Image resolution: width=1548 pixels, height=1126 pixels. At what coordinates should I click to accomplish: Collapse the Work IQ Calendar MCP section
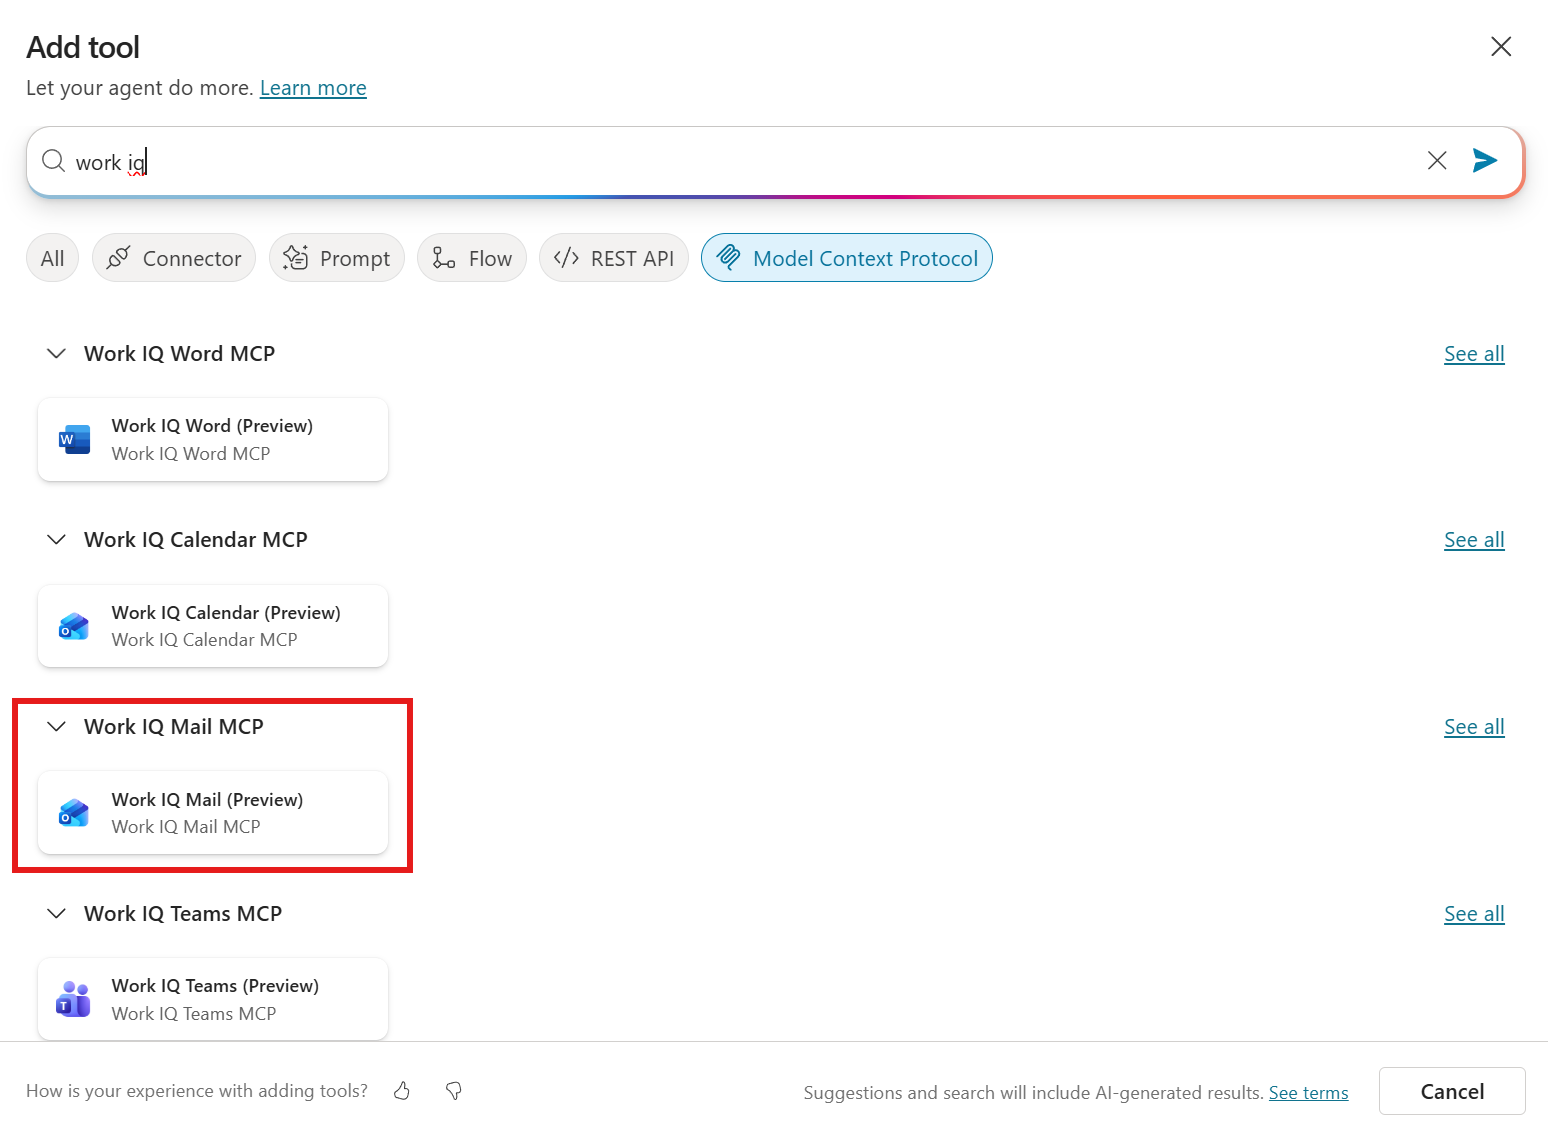point(57,540)
